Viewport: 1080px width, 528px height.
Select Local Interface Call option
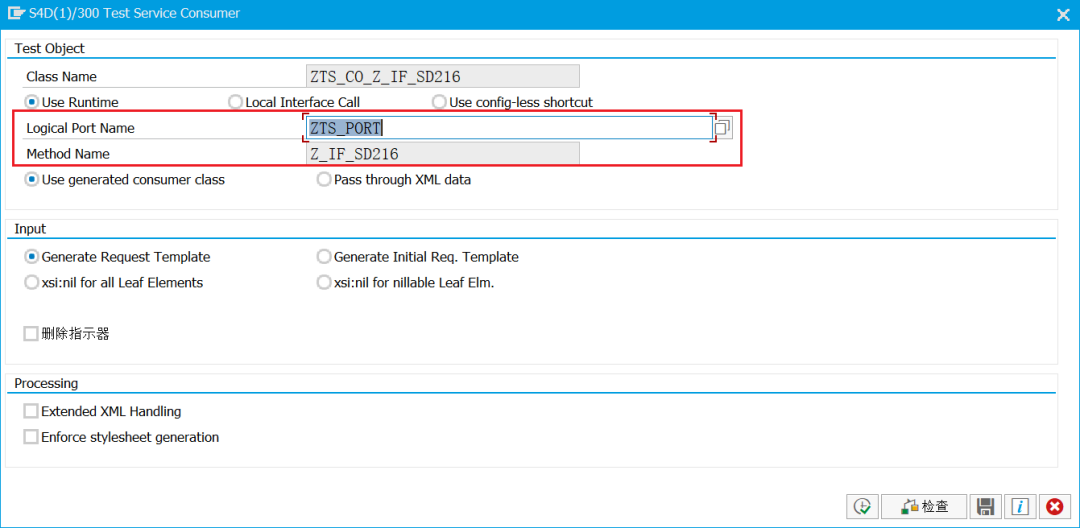(236, 102)
